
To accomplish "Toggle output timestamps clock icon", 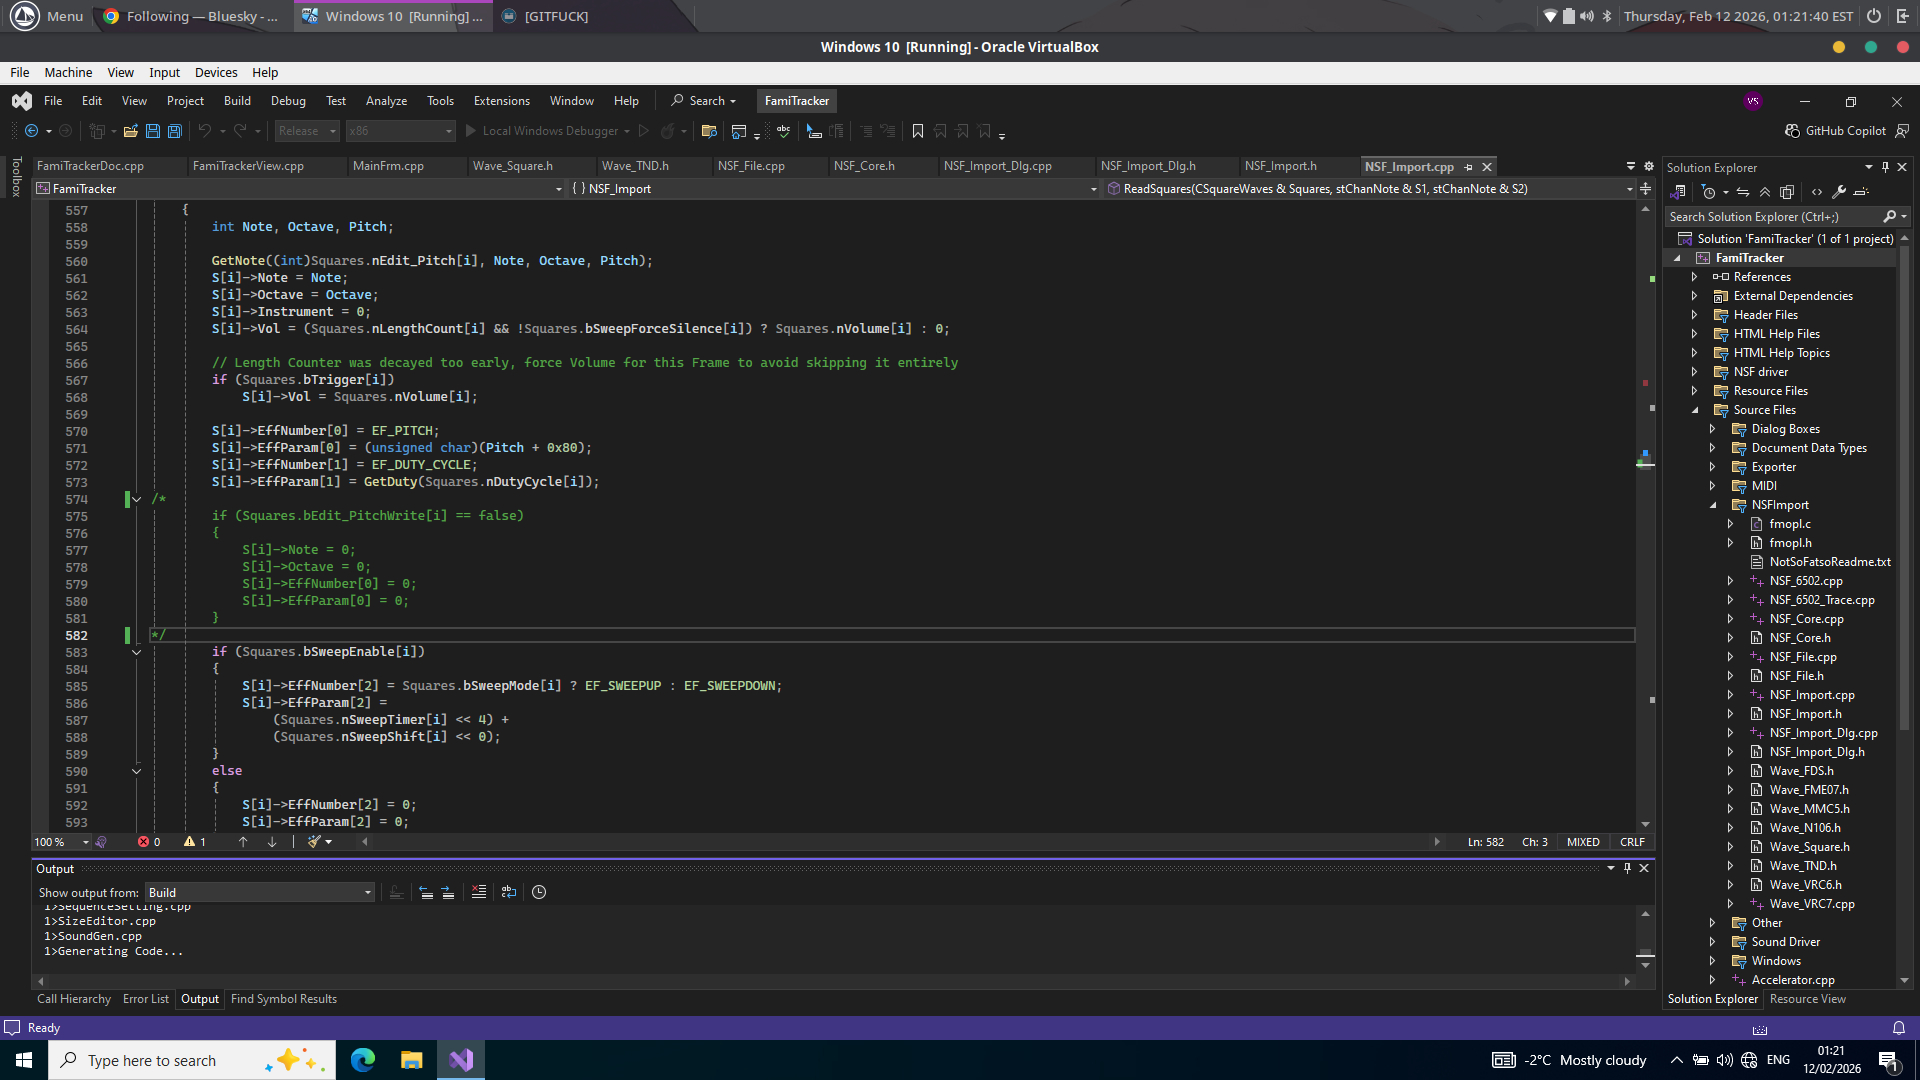I will [539, 892].
